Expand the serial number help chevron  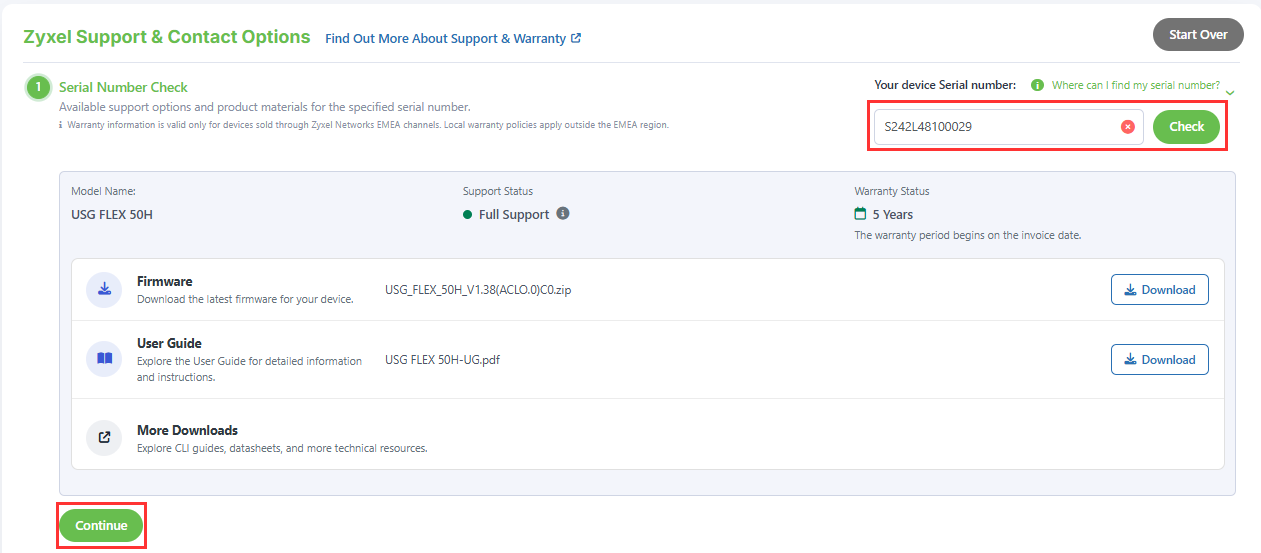click(1230, 93)
